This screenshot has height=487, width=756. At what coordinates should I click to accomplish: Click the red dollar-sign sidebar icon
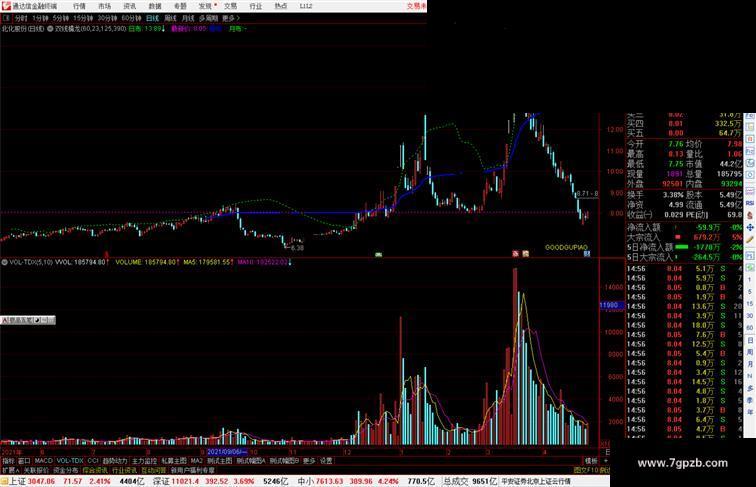click(750, 216)
